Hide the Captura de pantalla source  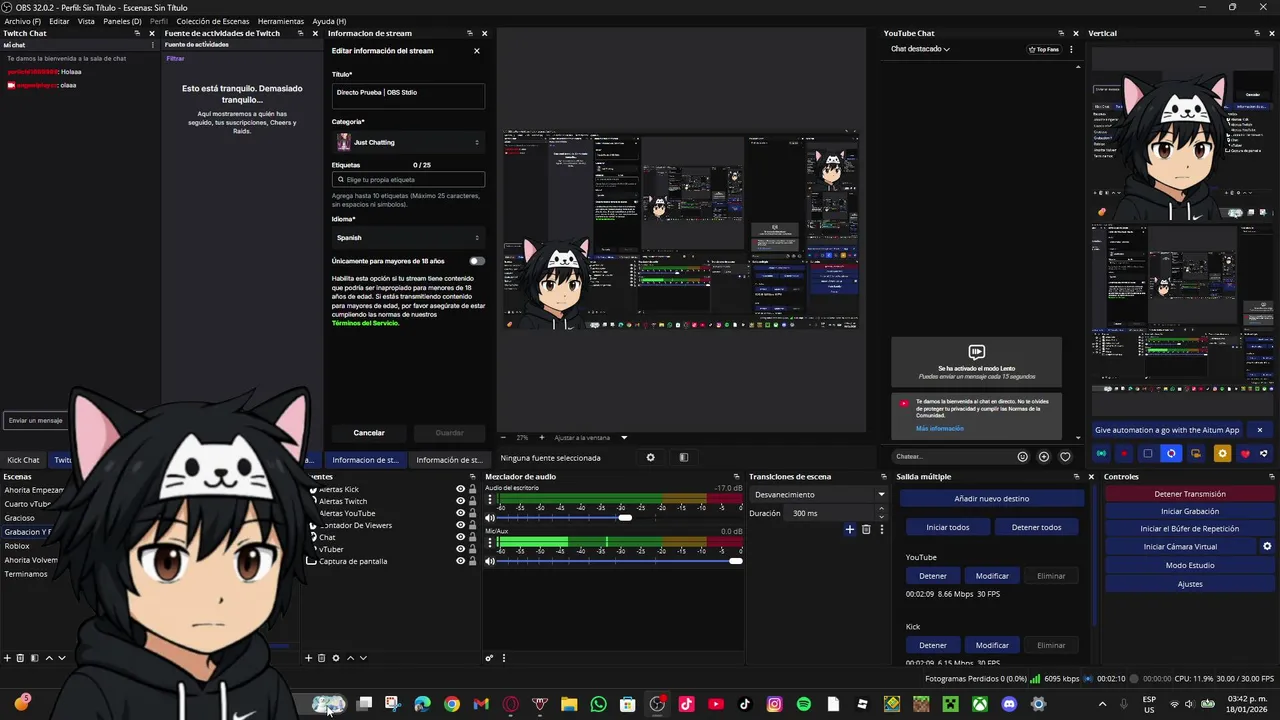pyautogui.click(x=460, y=561)
